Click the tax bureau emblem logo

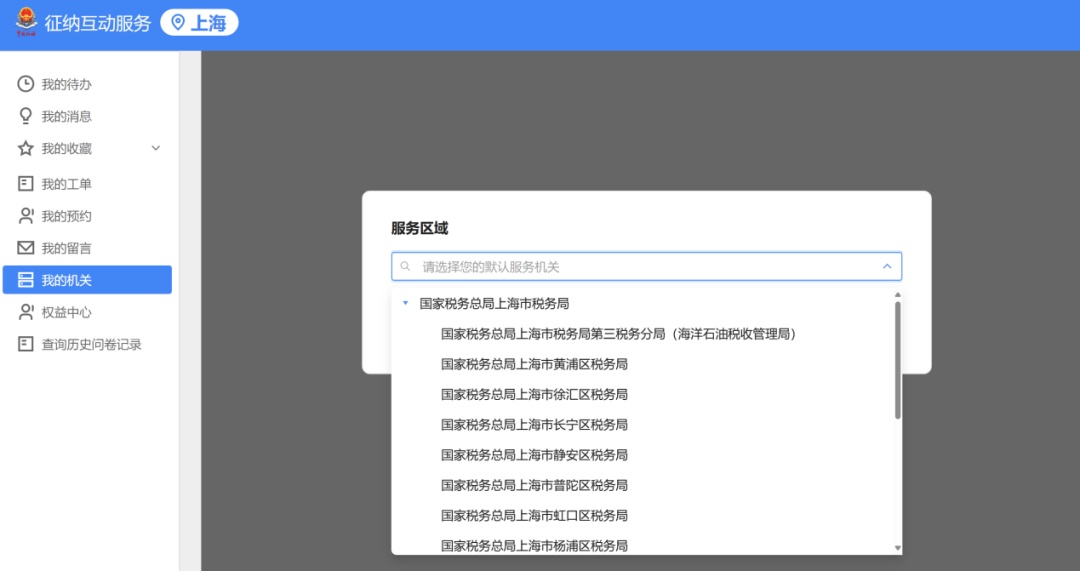click(23, 23)
